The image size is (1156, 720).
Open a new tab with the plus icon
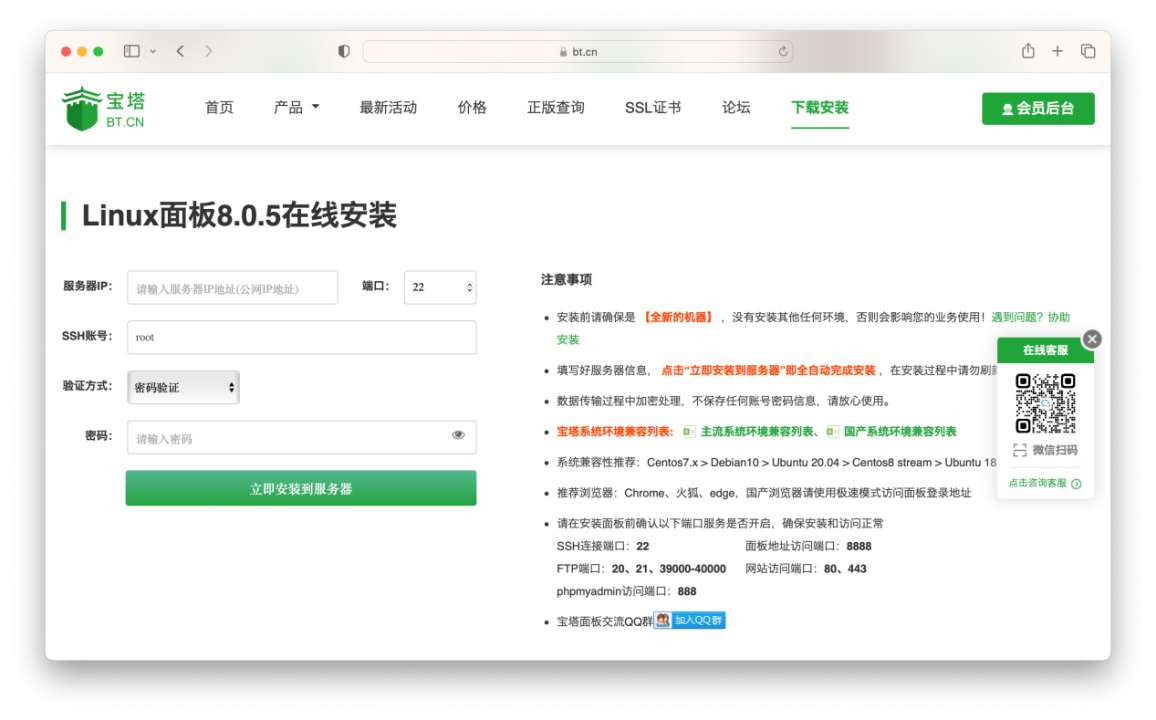point(1057,51)
